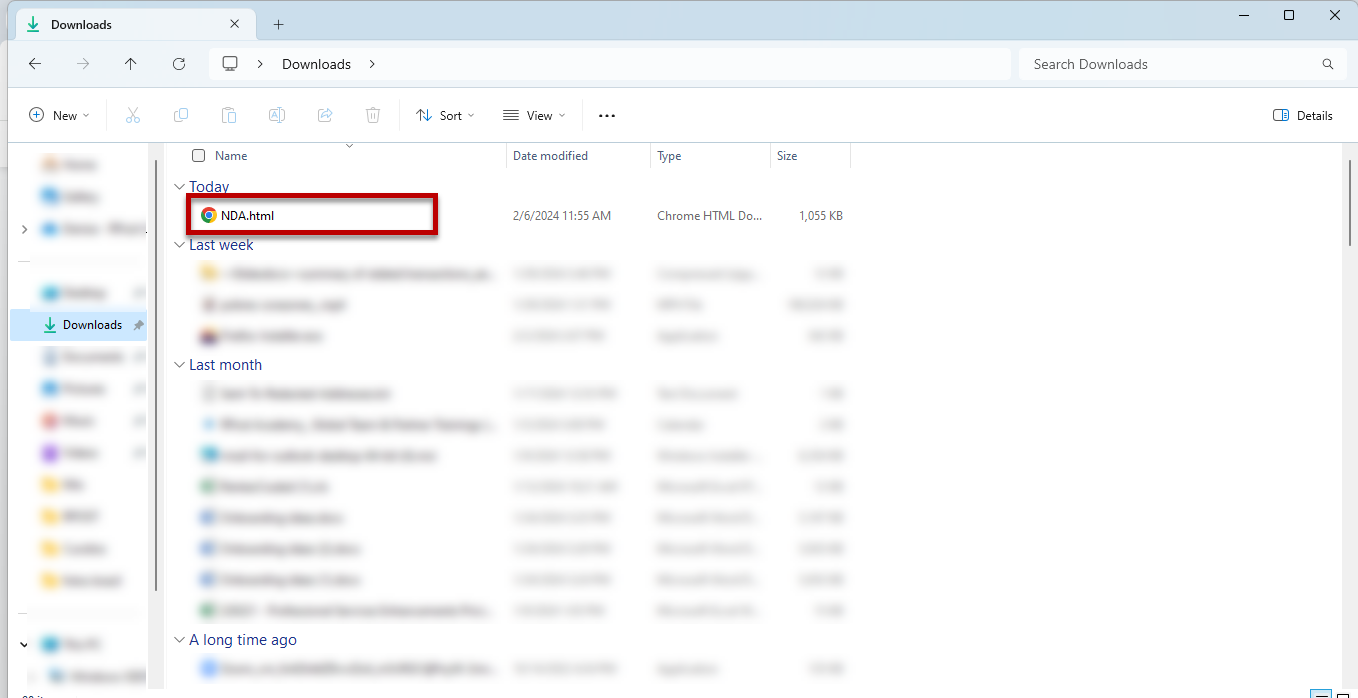
Task: Open the View options dropdown
Action: [x=534, y=115]
